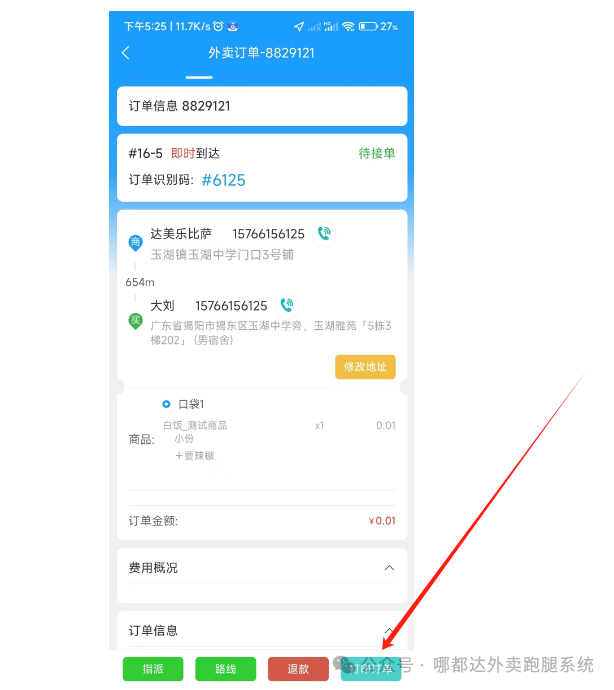Select the 口袋1 radio button
The width and height of the screenshot is (614, 690).
coord(166,404)
